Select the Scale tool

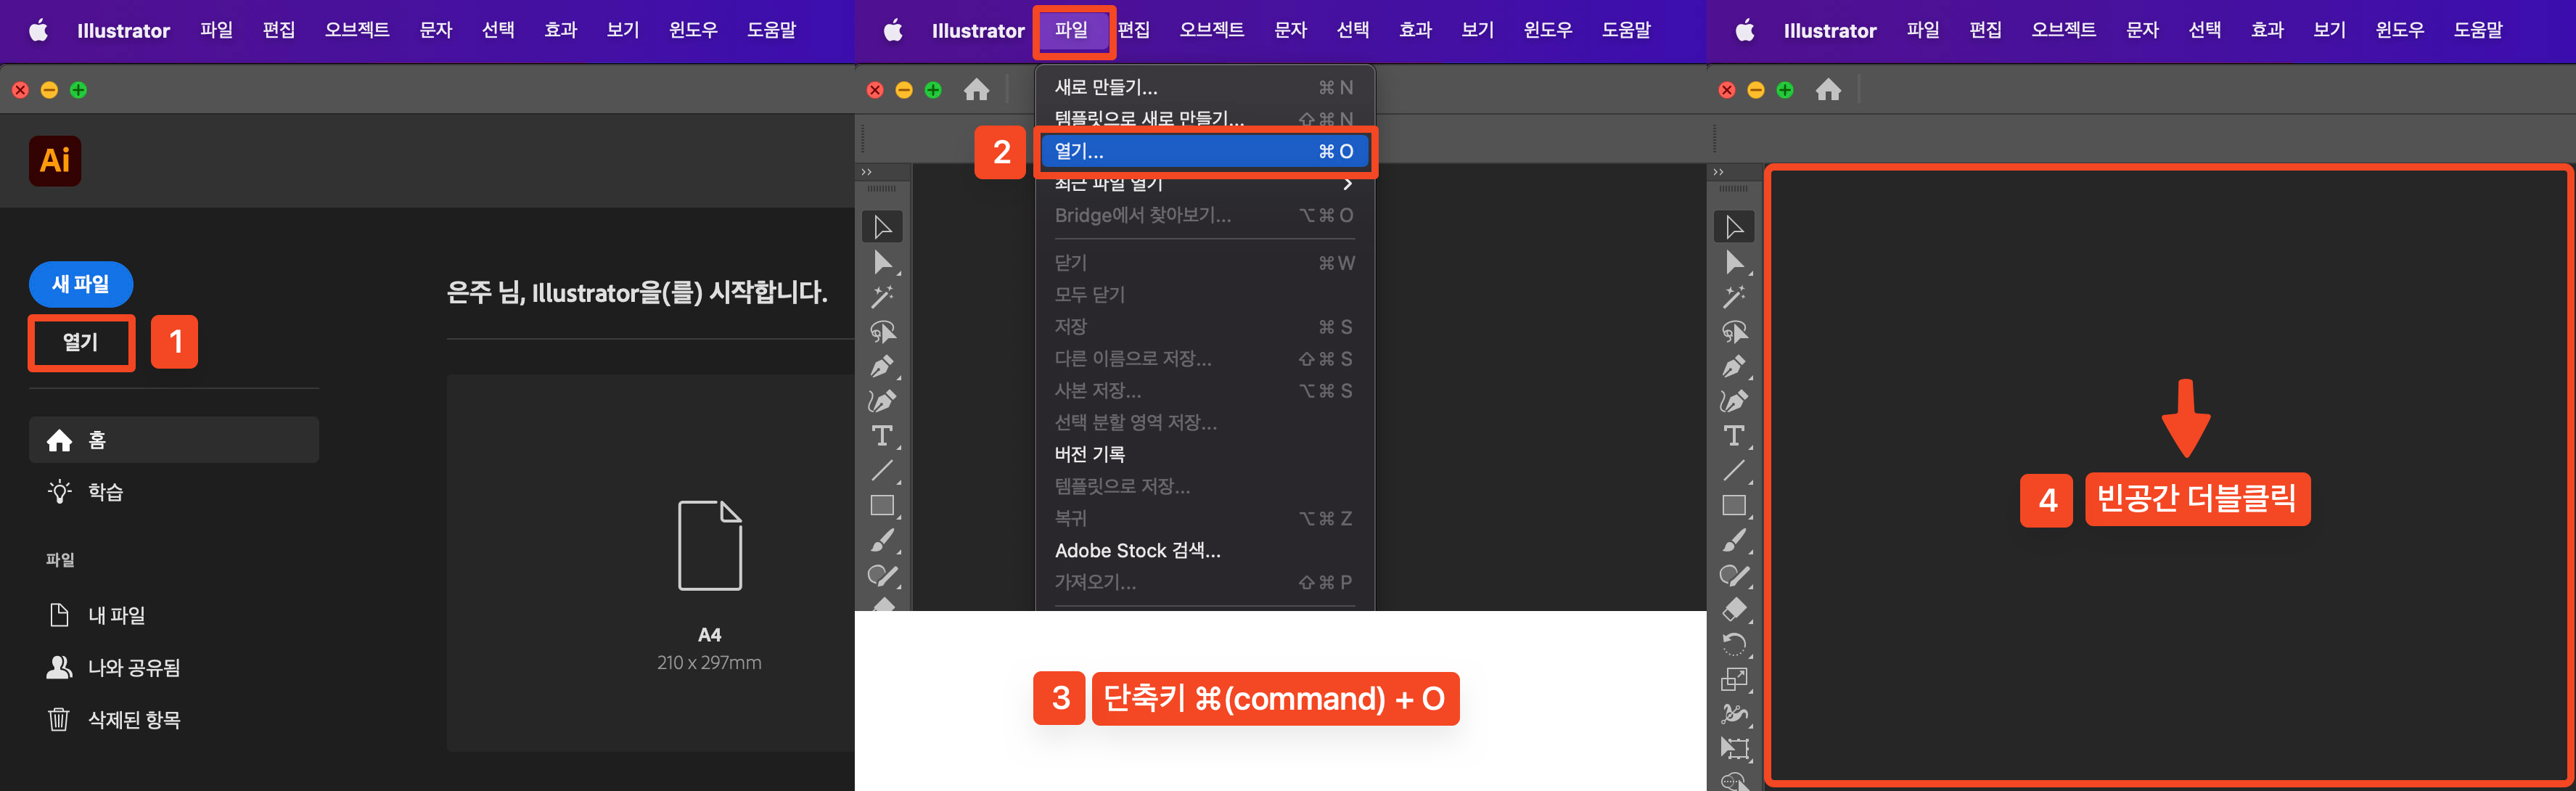pyautogui.click(x=1734, y=679)
